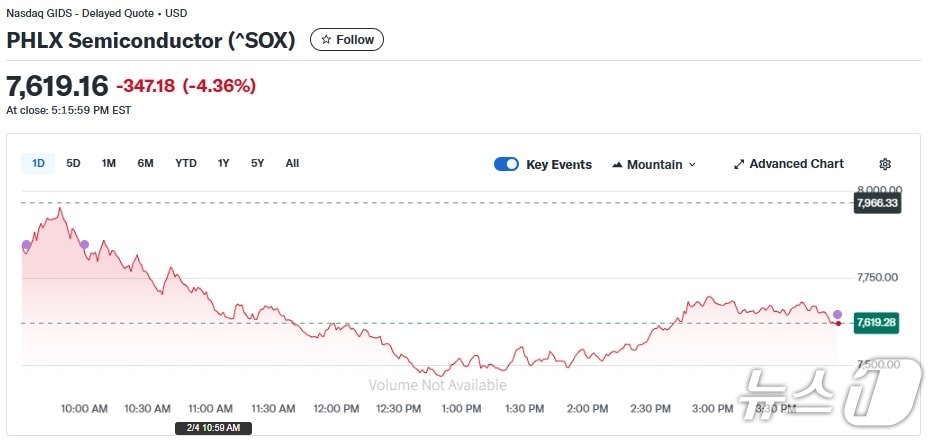Screen dimensions: 936x440
Task: Show All historical chart data
Action: click(x=292, y=163)
